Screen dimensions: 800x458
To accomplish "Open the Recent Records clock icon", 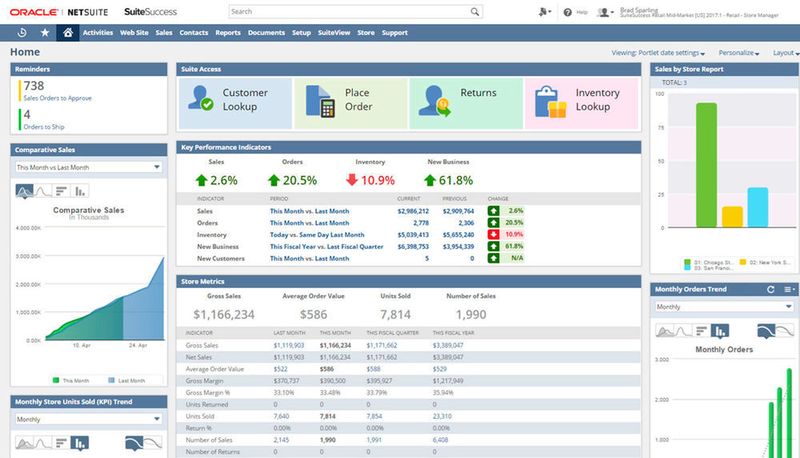I will click(x=22, y=33).
